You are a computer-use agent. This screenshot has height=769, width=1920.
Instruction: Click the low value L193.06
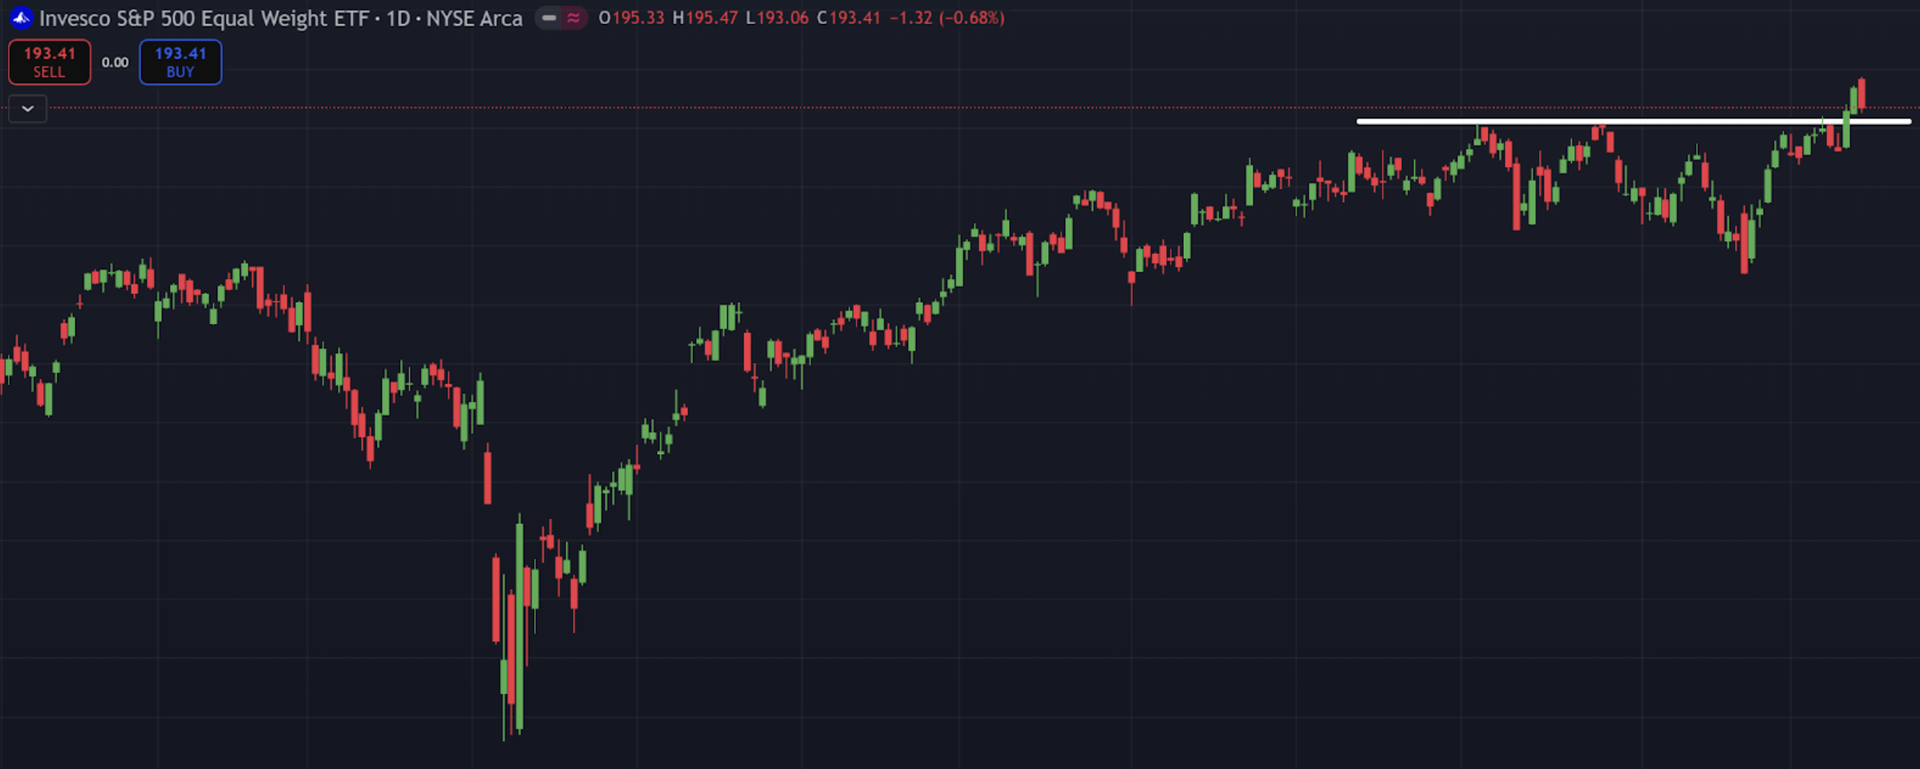tap(777, 18)
